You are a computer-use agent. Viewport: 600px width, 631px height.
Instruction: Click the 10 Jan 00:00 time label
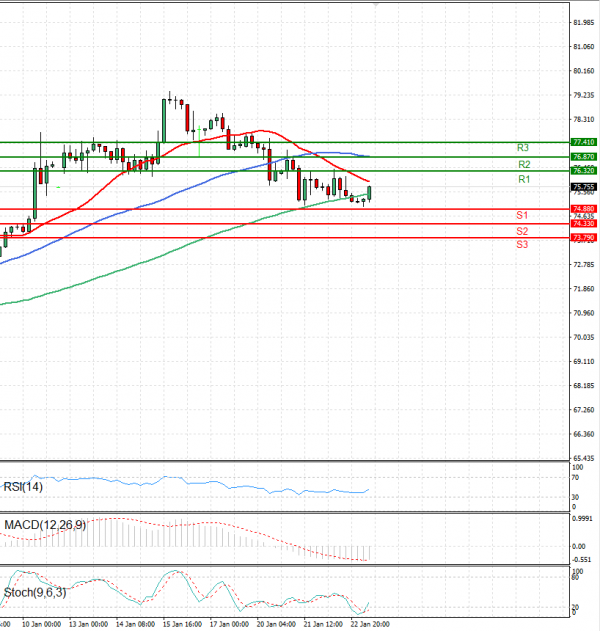[x=41, y=624]
